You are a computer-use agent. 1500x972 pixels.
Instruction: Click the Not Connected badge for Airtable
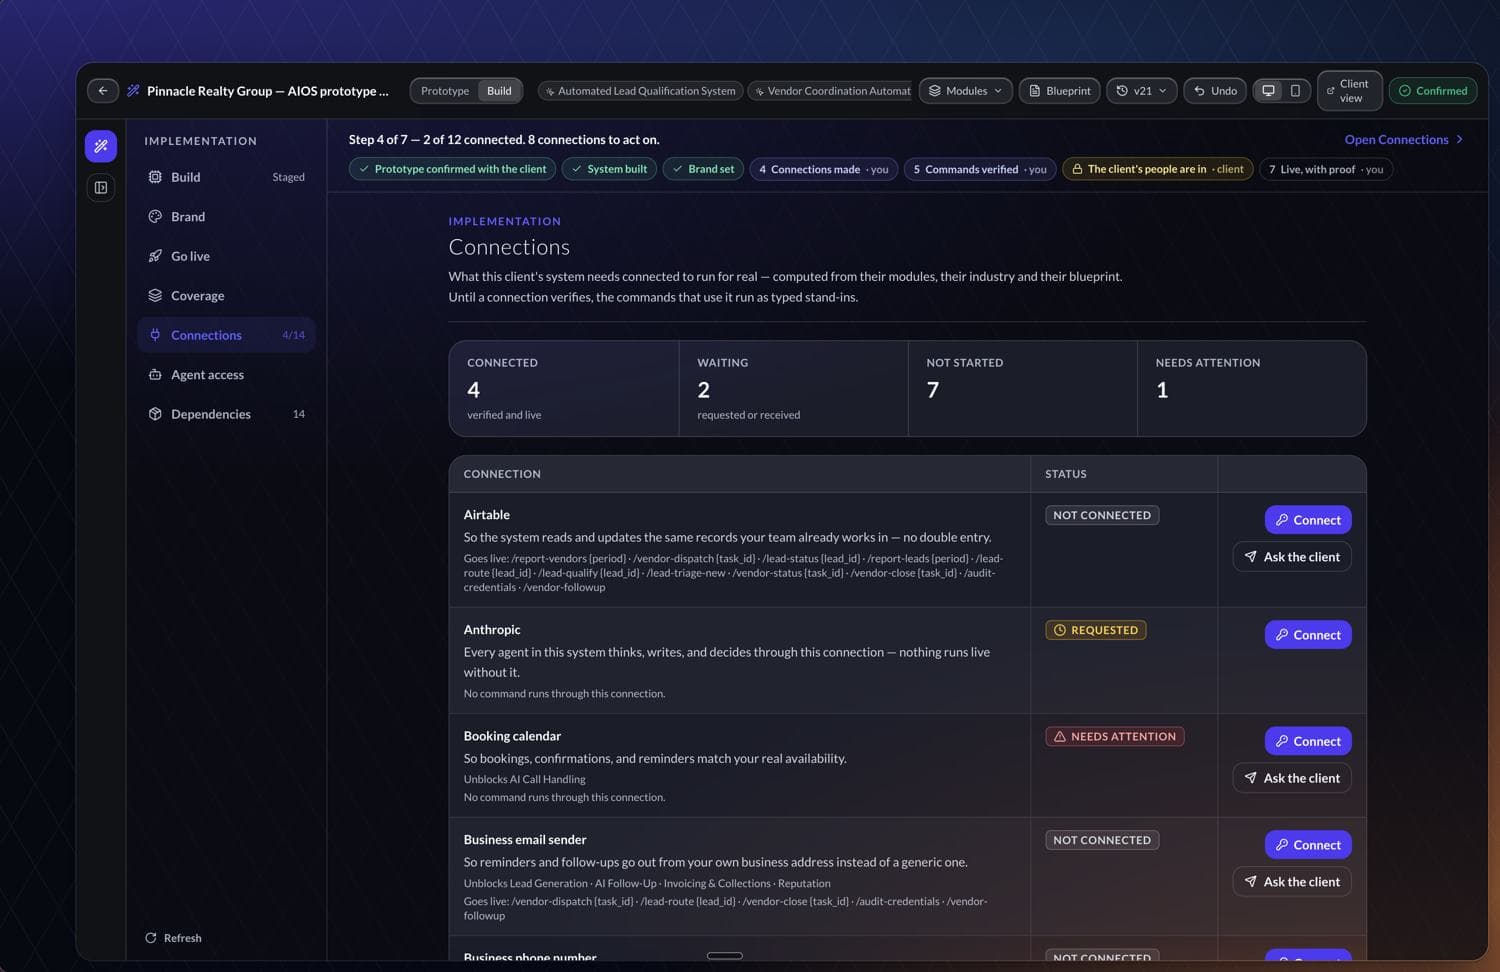[x=1102, y=515]
